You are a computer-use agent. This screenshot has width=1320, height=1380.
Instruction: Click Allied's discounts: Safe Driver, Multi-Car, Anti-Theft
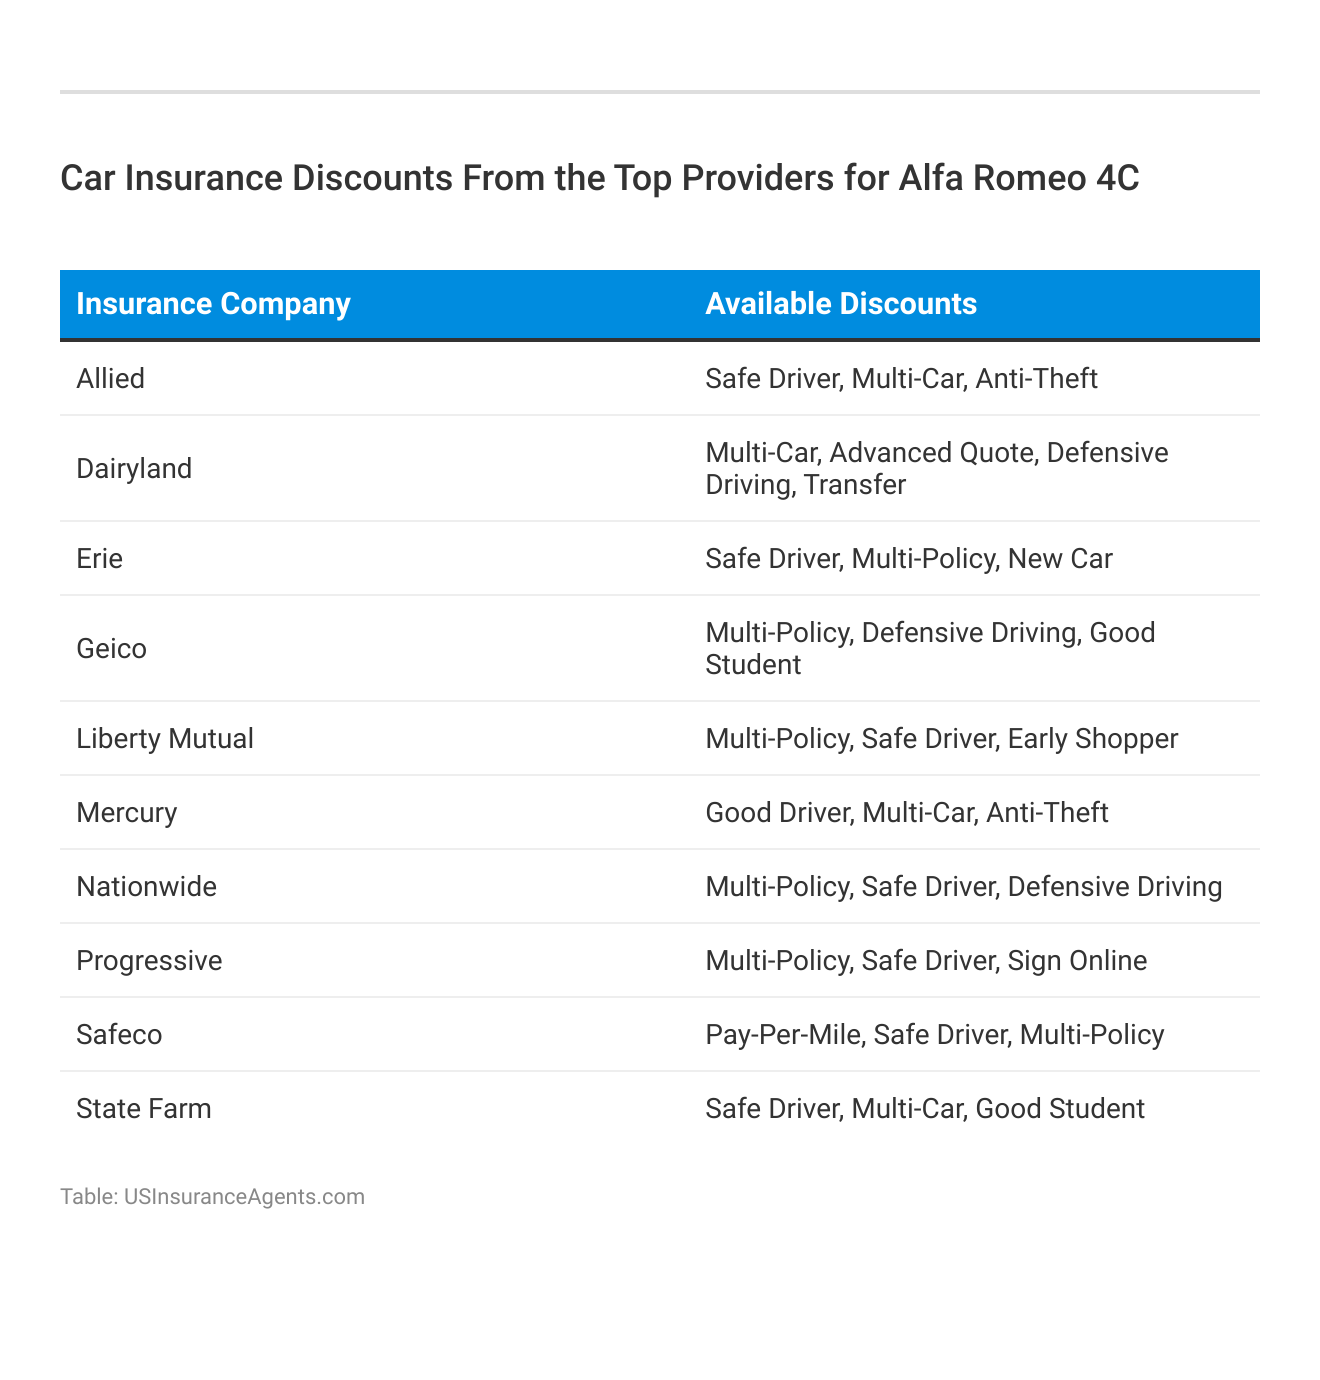pyautogui.click(x=901, y=379)
